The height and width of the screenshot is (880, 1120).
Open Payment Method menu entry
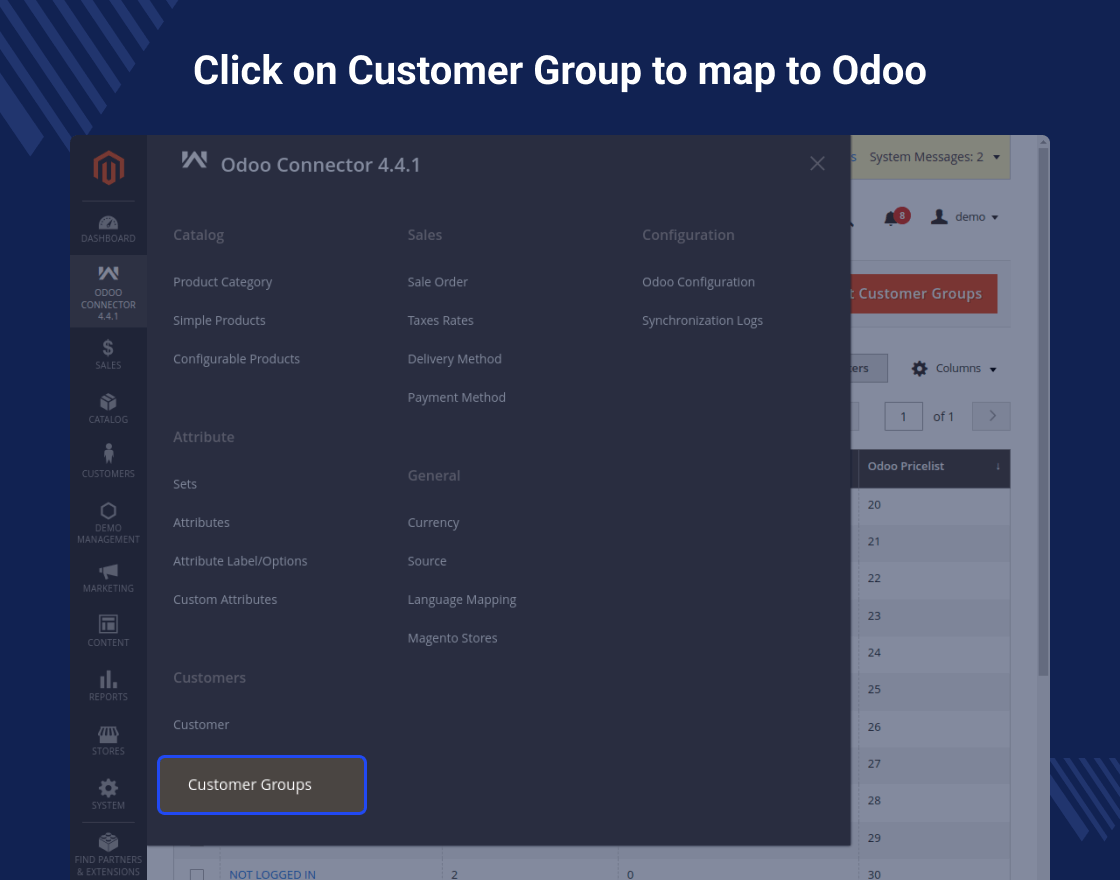point(456,398)
